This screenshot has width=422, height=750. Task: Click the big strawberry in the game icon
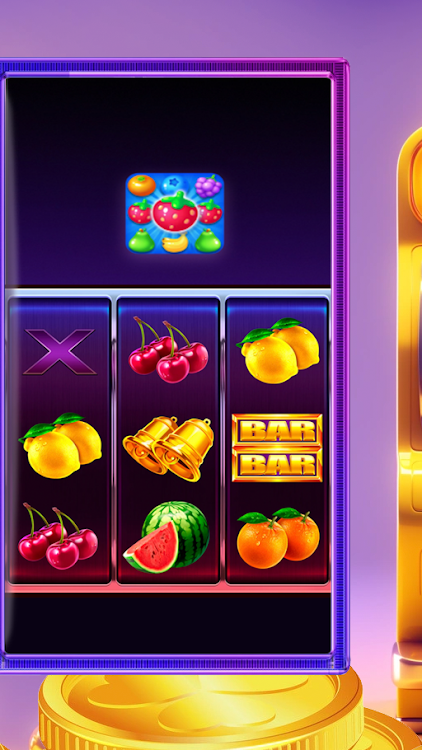pos(175,211)
